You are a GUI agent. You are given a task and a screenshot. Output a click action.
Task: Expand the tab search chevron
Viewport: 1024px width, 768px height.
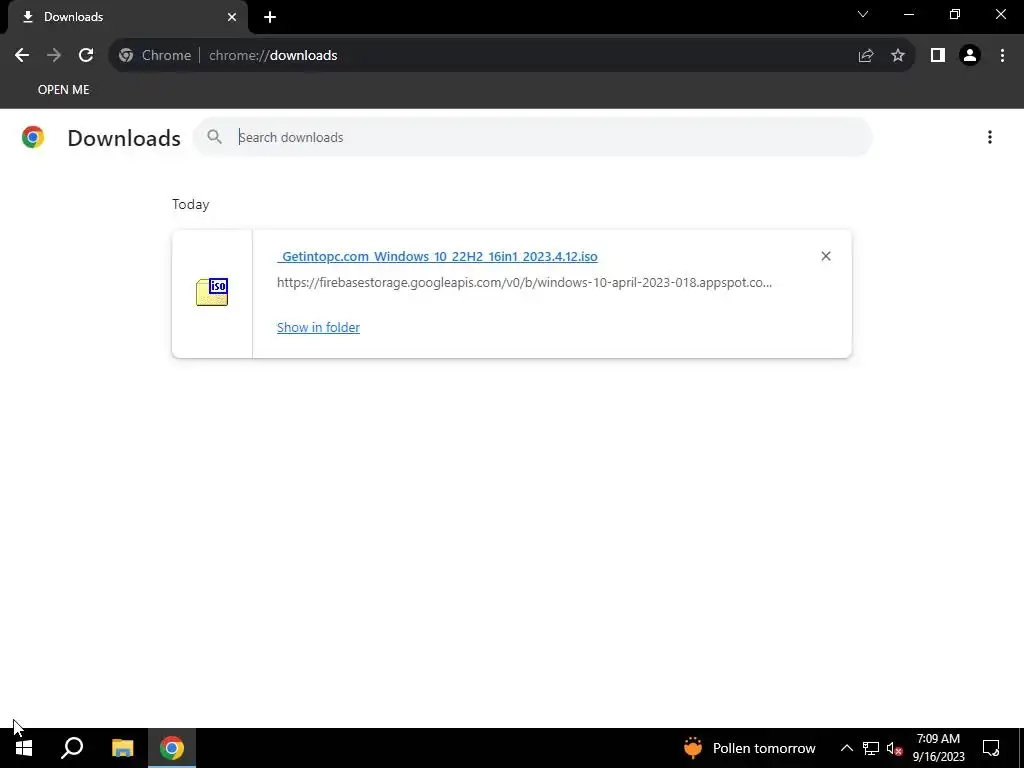click(x=863, y=14)
